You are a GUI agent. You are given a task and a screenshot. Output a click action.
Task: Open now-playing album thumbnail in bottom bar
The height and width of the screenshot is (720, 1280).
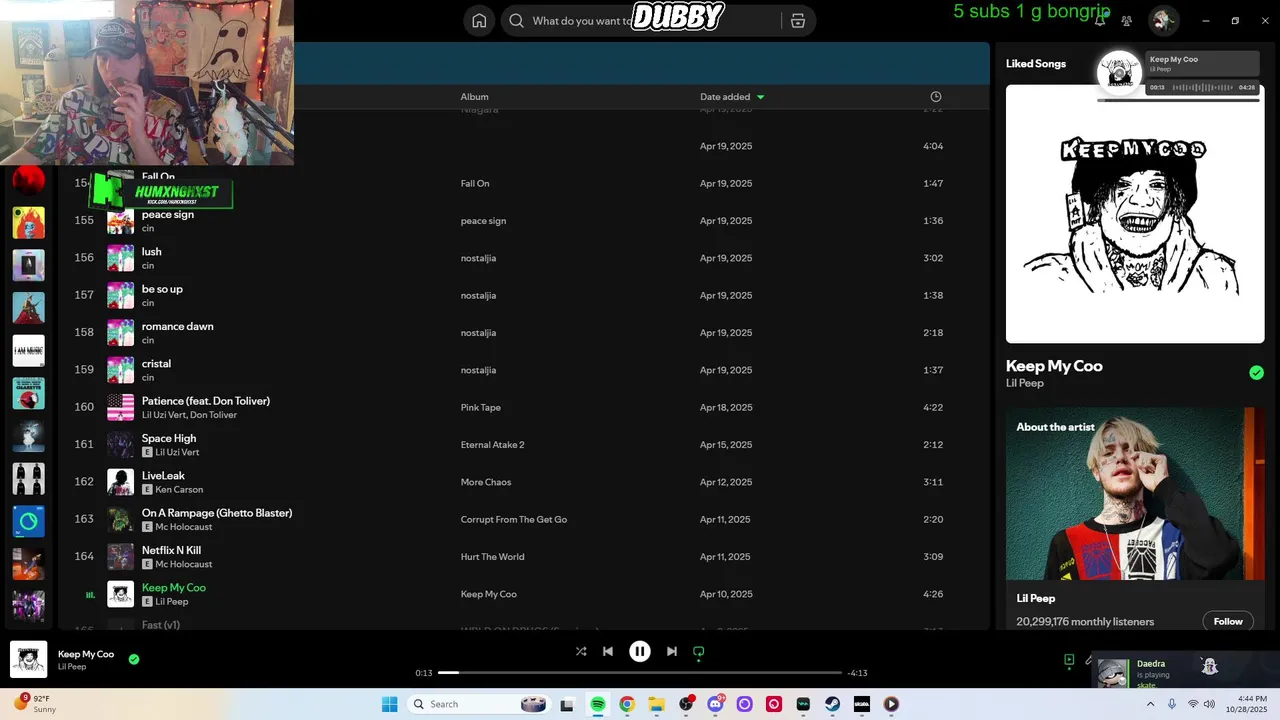[28, 660]
